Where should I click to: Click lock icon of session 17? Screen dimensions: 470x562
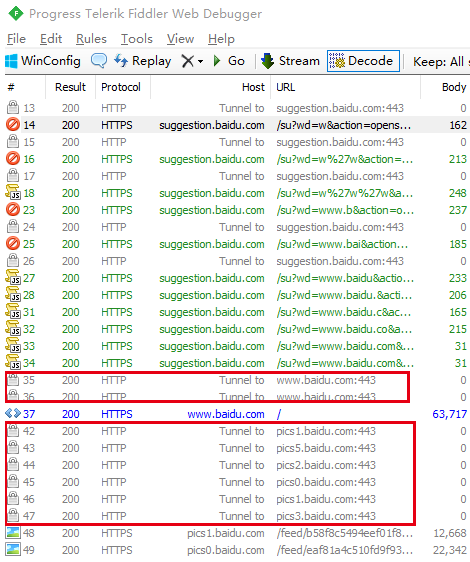(13, 175)
